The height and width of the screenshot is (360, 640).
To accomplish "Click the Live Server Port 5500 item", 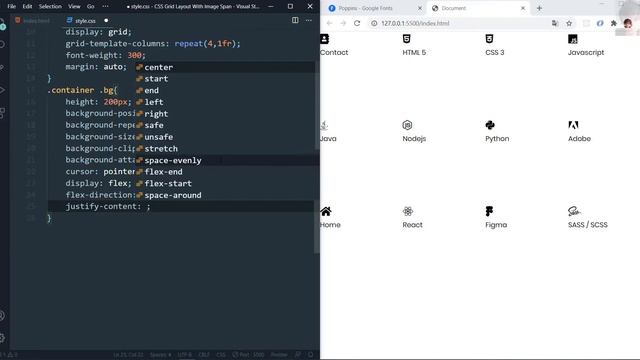I will pos(248,355).
